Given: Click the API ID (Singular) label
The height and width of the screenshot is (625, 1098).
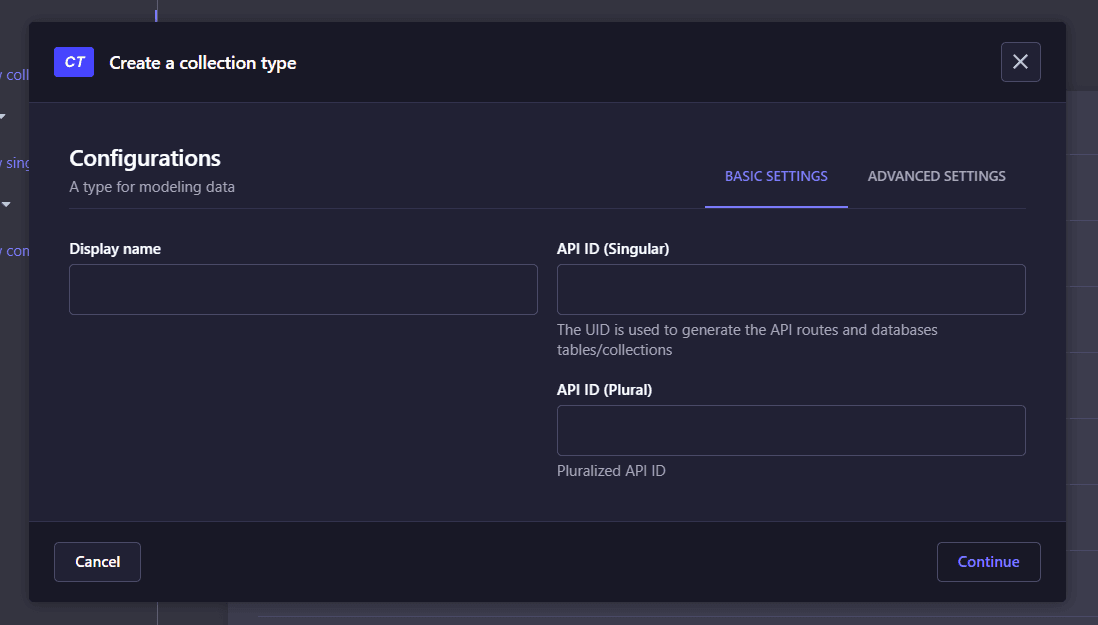Looking at the screenshot, I should pyautogui.click(x=613, y=249).
